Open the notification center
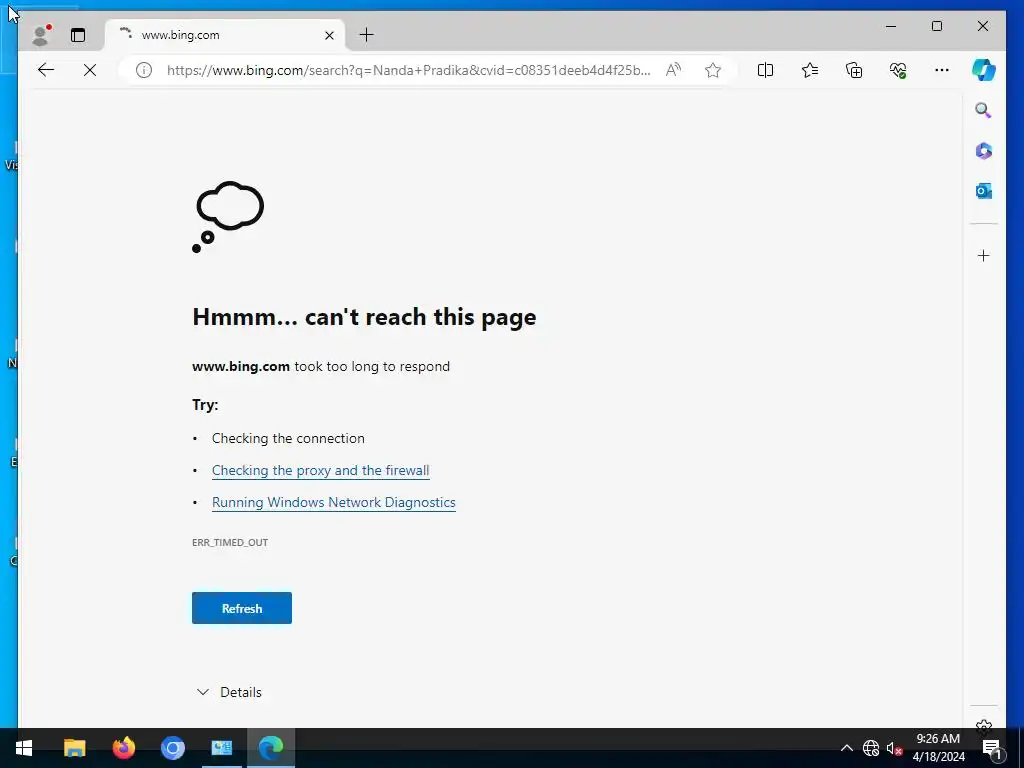The image size is (1024, 768). [x=991, y=748]
